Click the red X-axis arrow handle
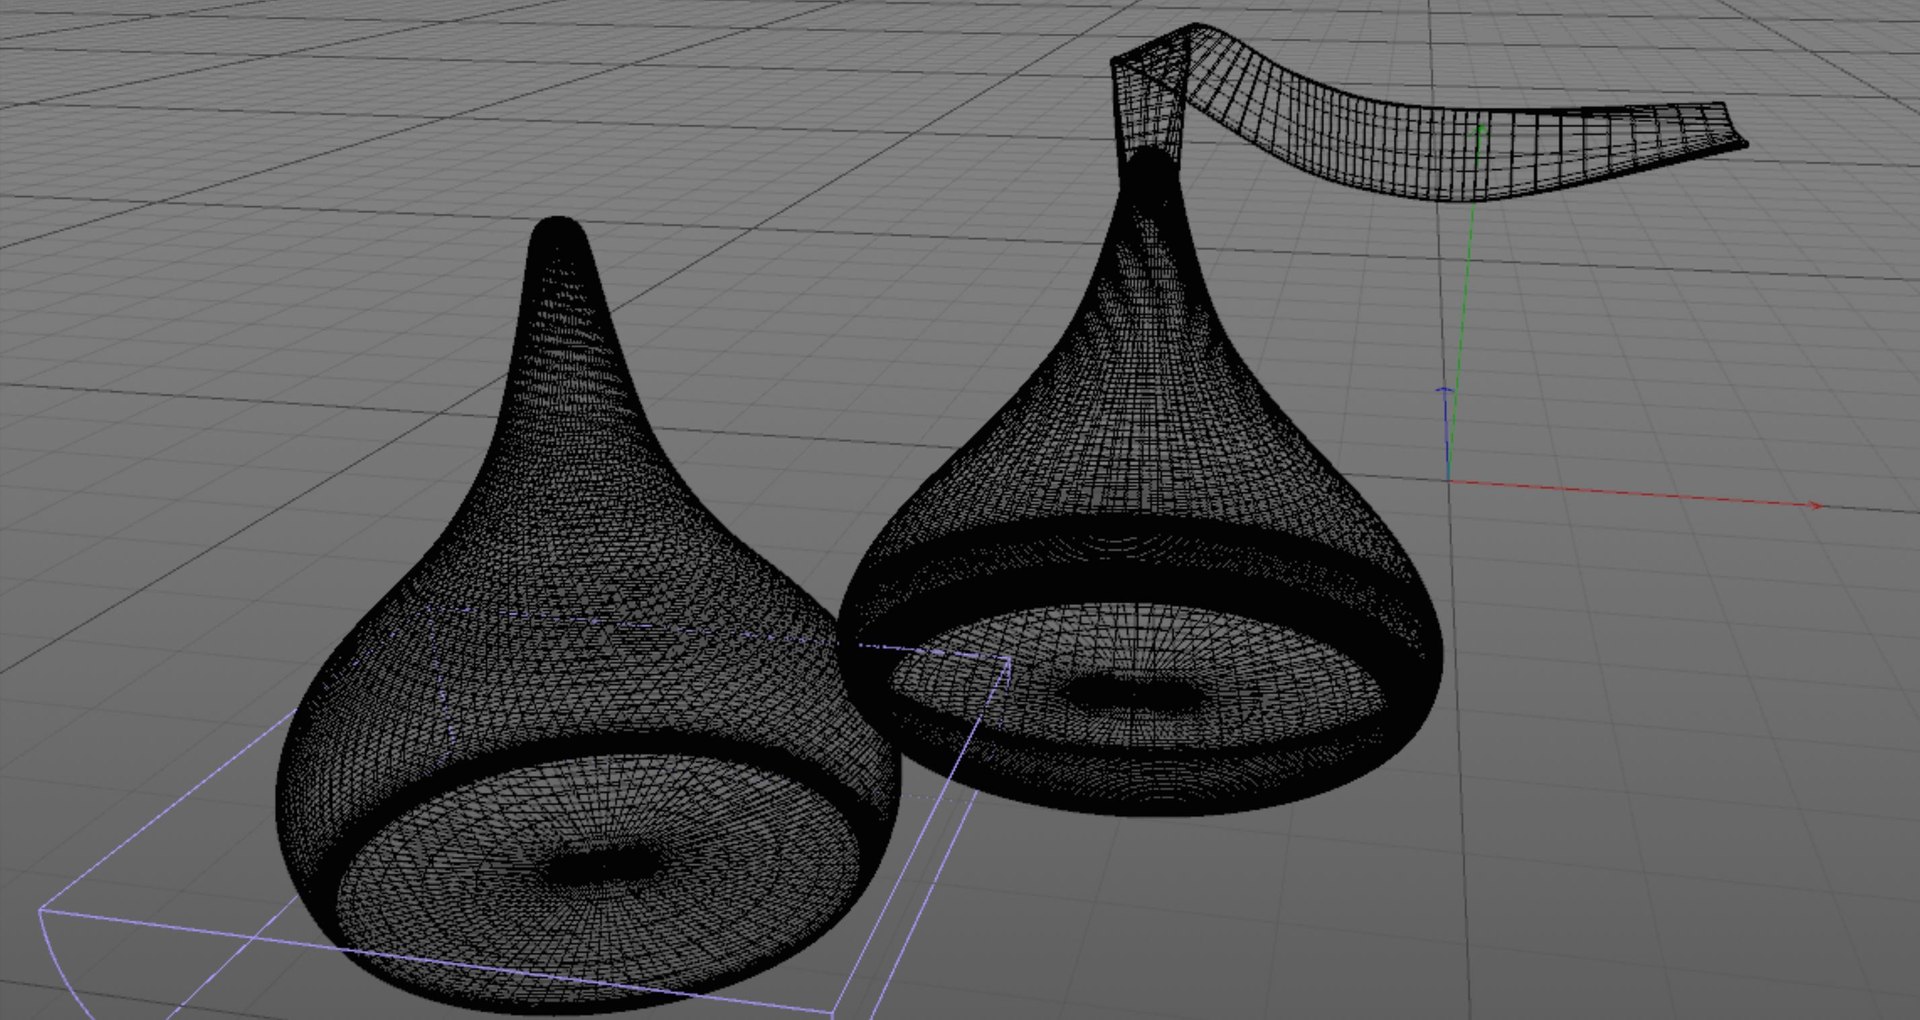 tap(1814, 506)
